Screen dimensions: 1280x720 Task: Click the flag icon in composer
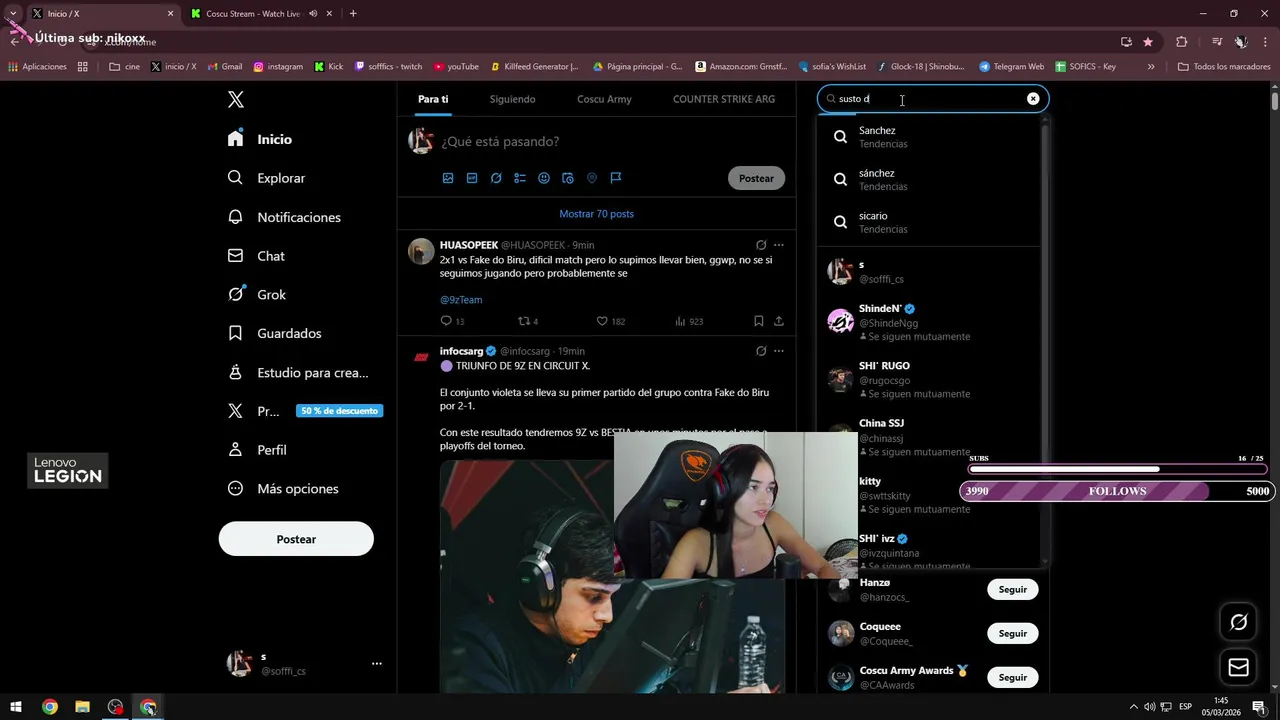click(616, 178)
